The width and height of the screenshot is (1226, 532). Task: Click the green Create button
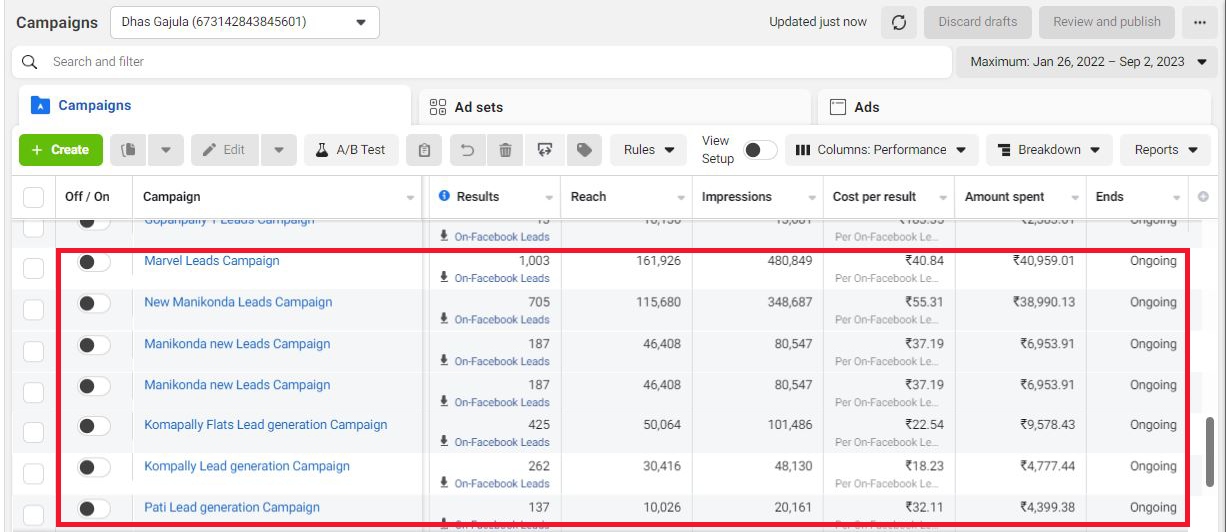click(61, 150)
